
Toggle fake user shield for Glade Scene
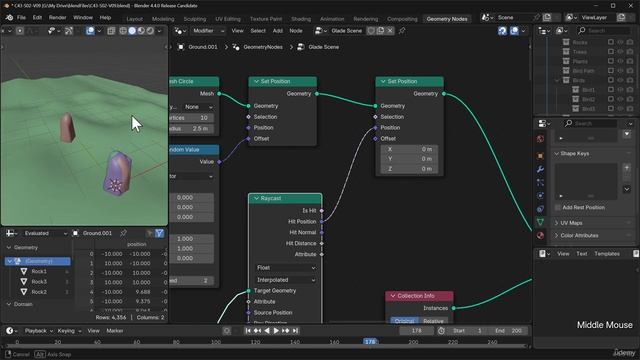371,31
